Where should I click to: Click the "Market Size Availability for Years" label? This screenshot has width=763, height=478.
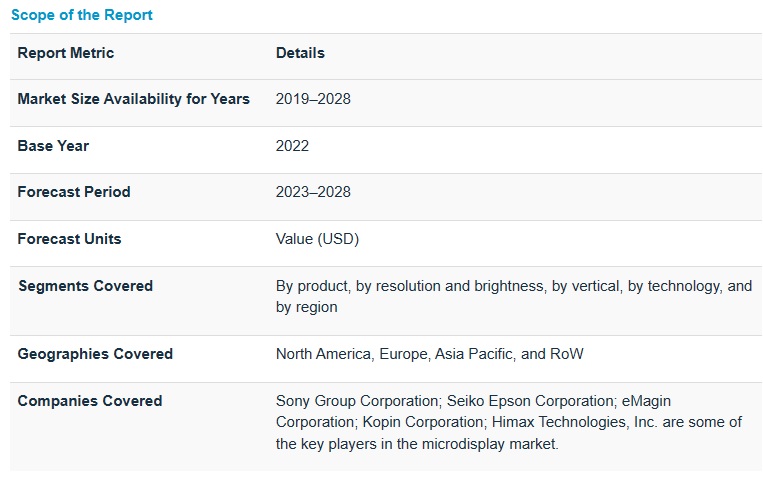(x=133, y=99)
